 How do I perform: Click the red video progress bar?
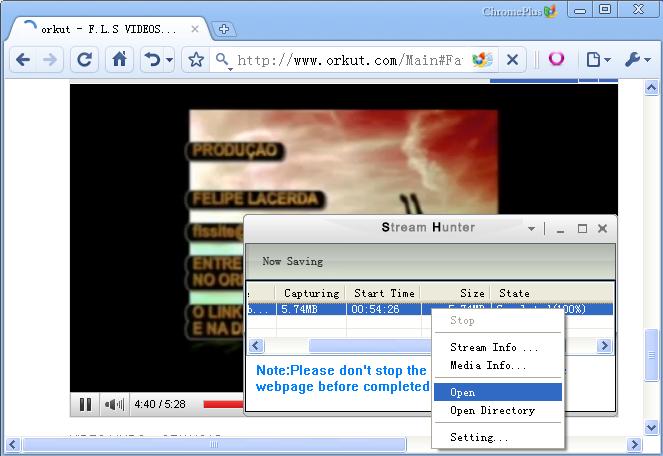(223, 404)
